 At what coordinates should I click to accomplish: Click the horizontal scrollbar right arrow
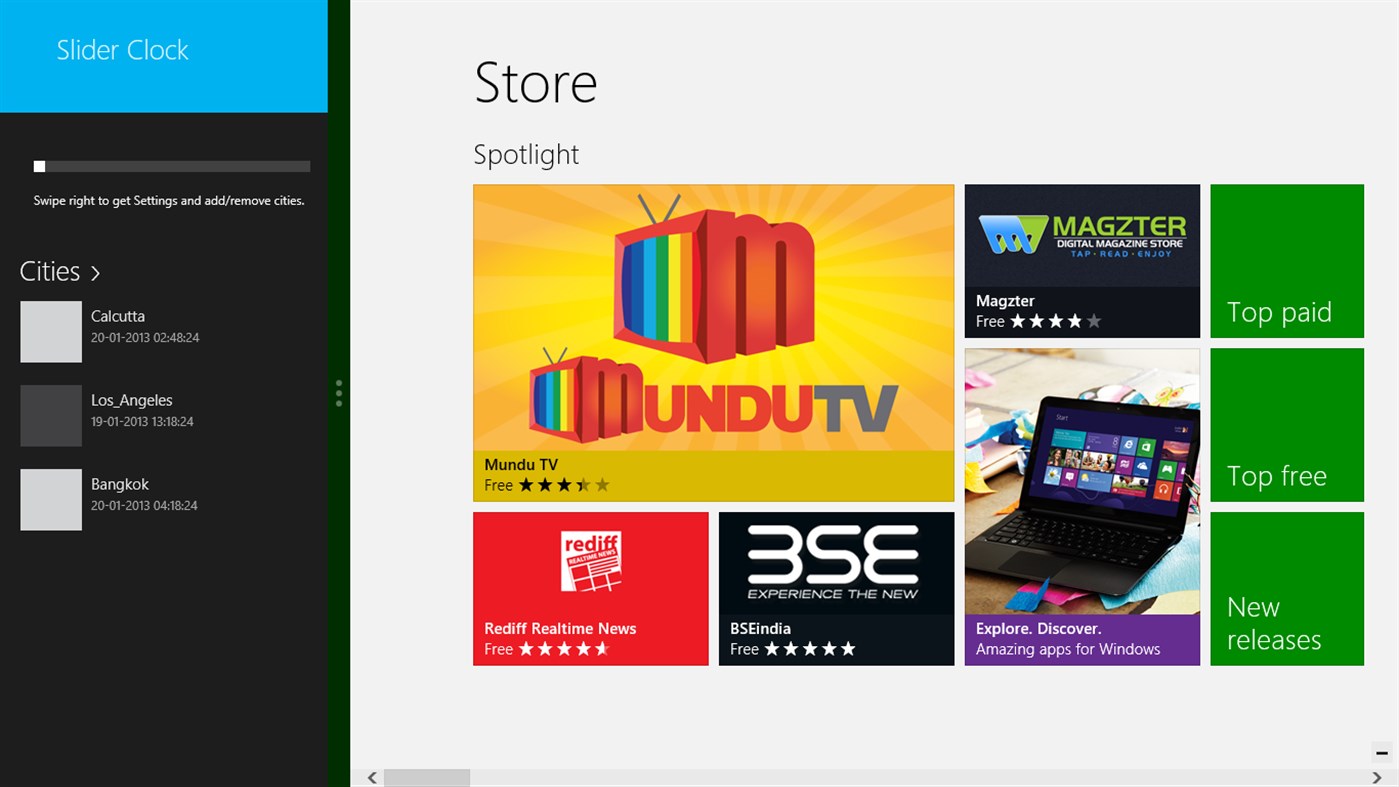(1377, 778)
